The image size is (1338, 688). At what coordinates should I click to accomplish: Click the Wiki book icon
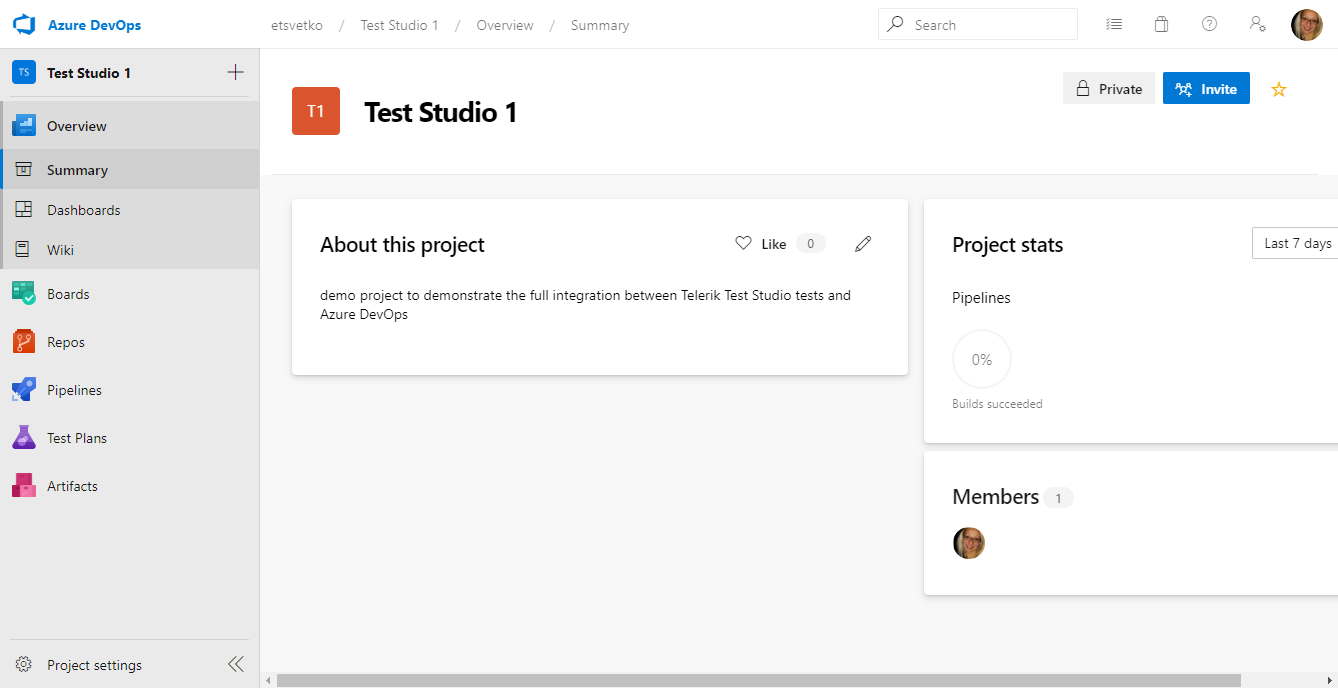23,250
